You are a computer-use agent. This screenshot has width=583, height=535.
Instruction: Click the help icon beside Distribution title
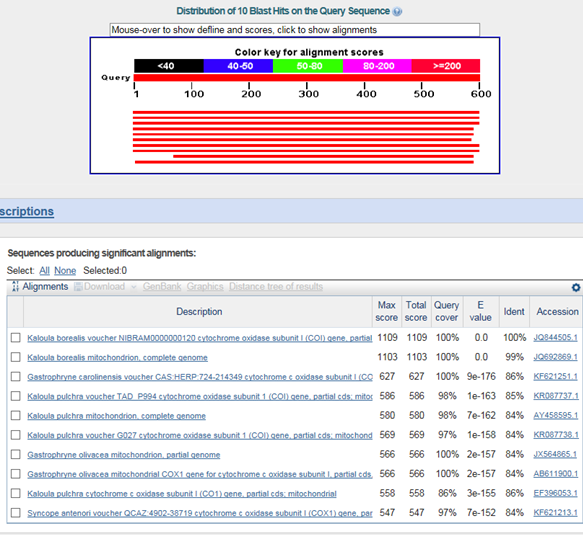click(397, 12)
